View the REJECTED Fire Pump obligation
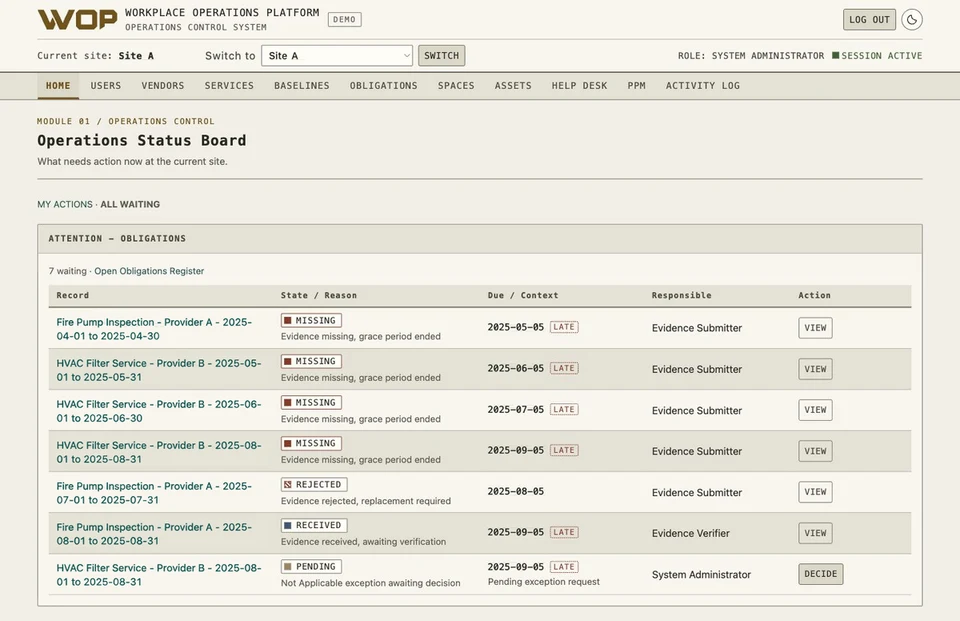The height and width of the screenshot is (621, 960). (x=815, y=492)
